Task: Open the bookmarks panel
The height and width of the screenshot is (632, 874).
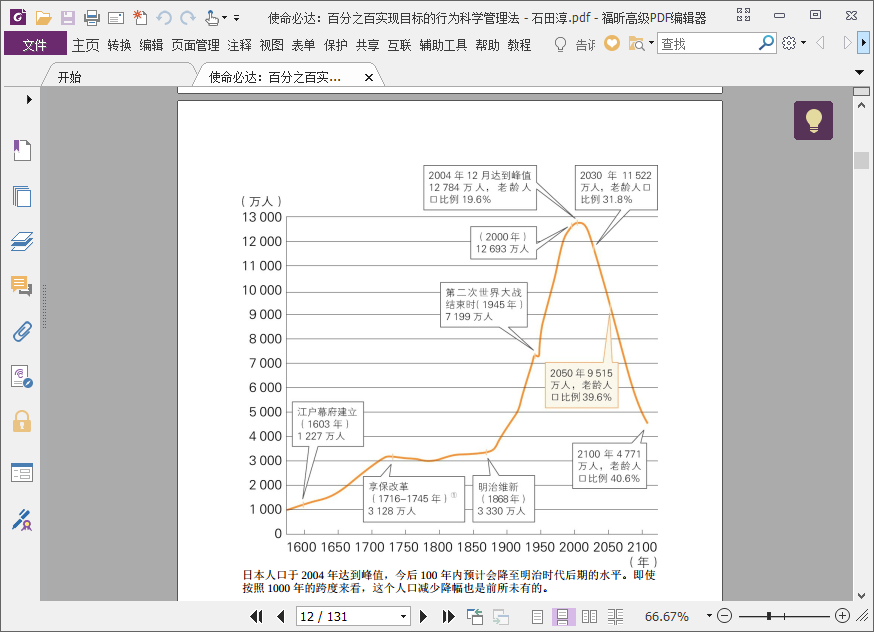Action: (22, 150)
